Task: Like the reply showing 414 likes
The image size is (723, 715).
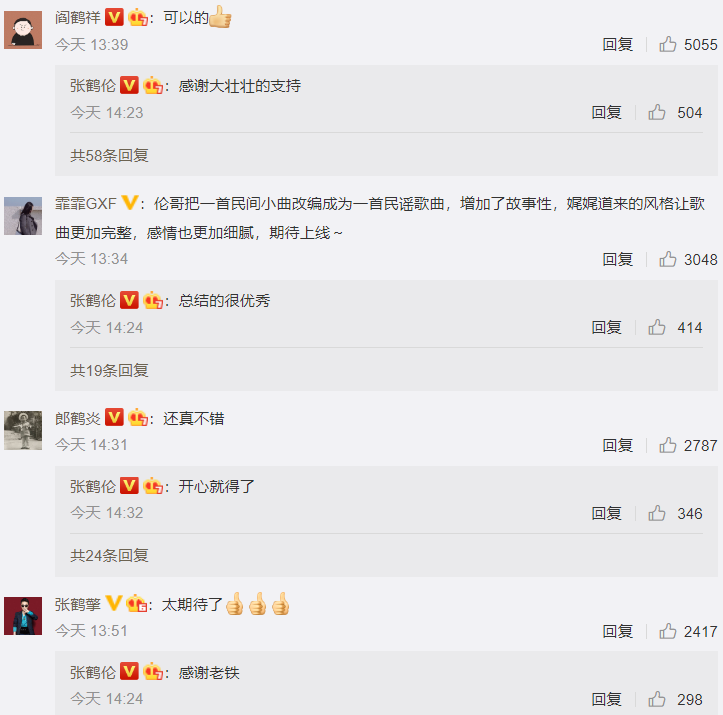Action: pyautogui.click(x=657, y=327)
